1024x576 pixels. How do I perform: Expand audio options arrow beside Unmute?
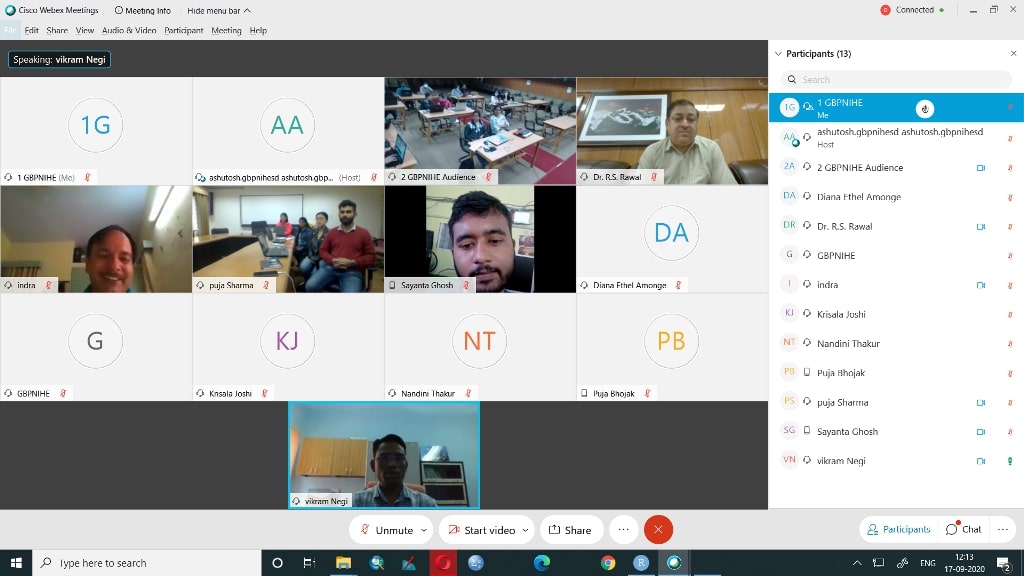pyautogui.click(x=424, y=530)
